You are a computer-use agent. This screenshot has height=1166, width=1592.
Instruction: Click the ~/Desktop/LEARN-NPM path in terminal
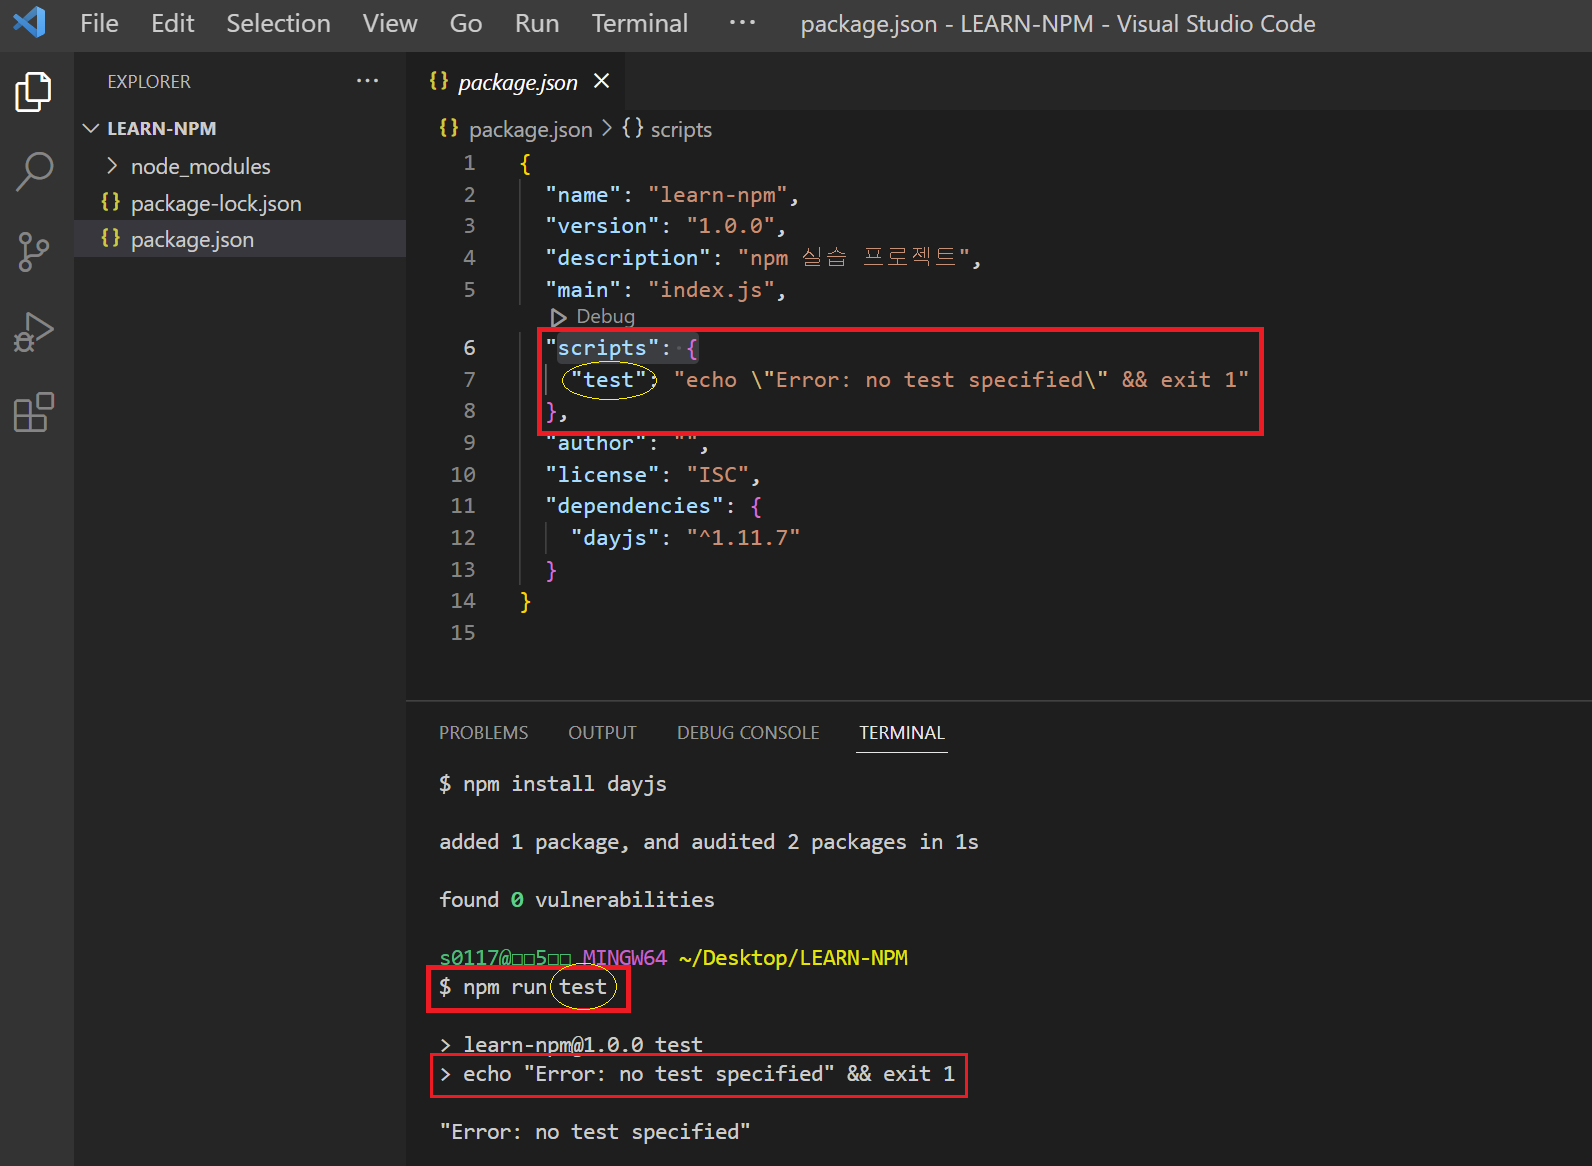coord(793,957)
